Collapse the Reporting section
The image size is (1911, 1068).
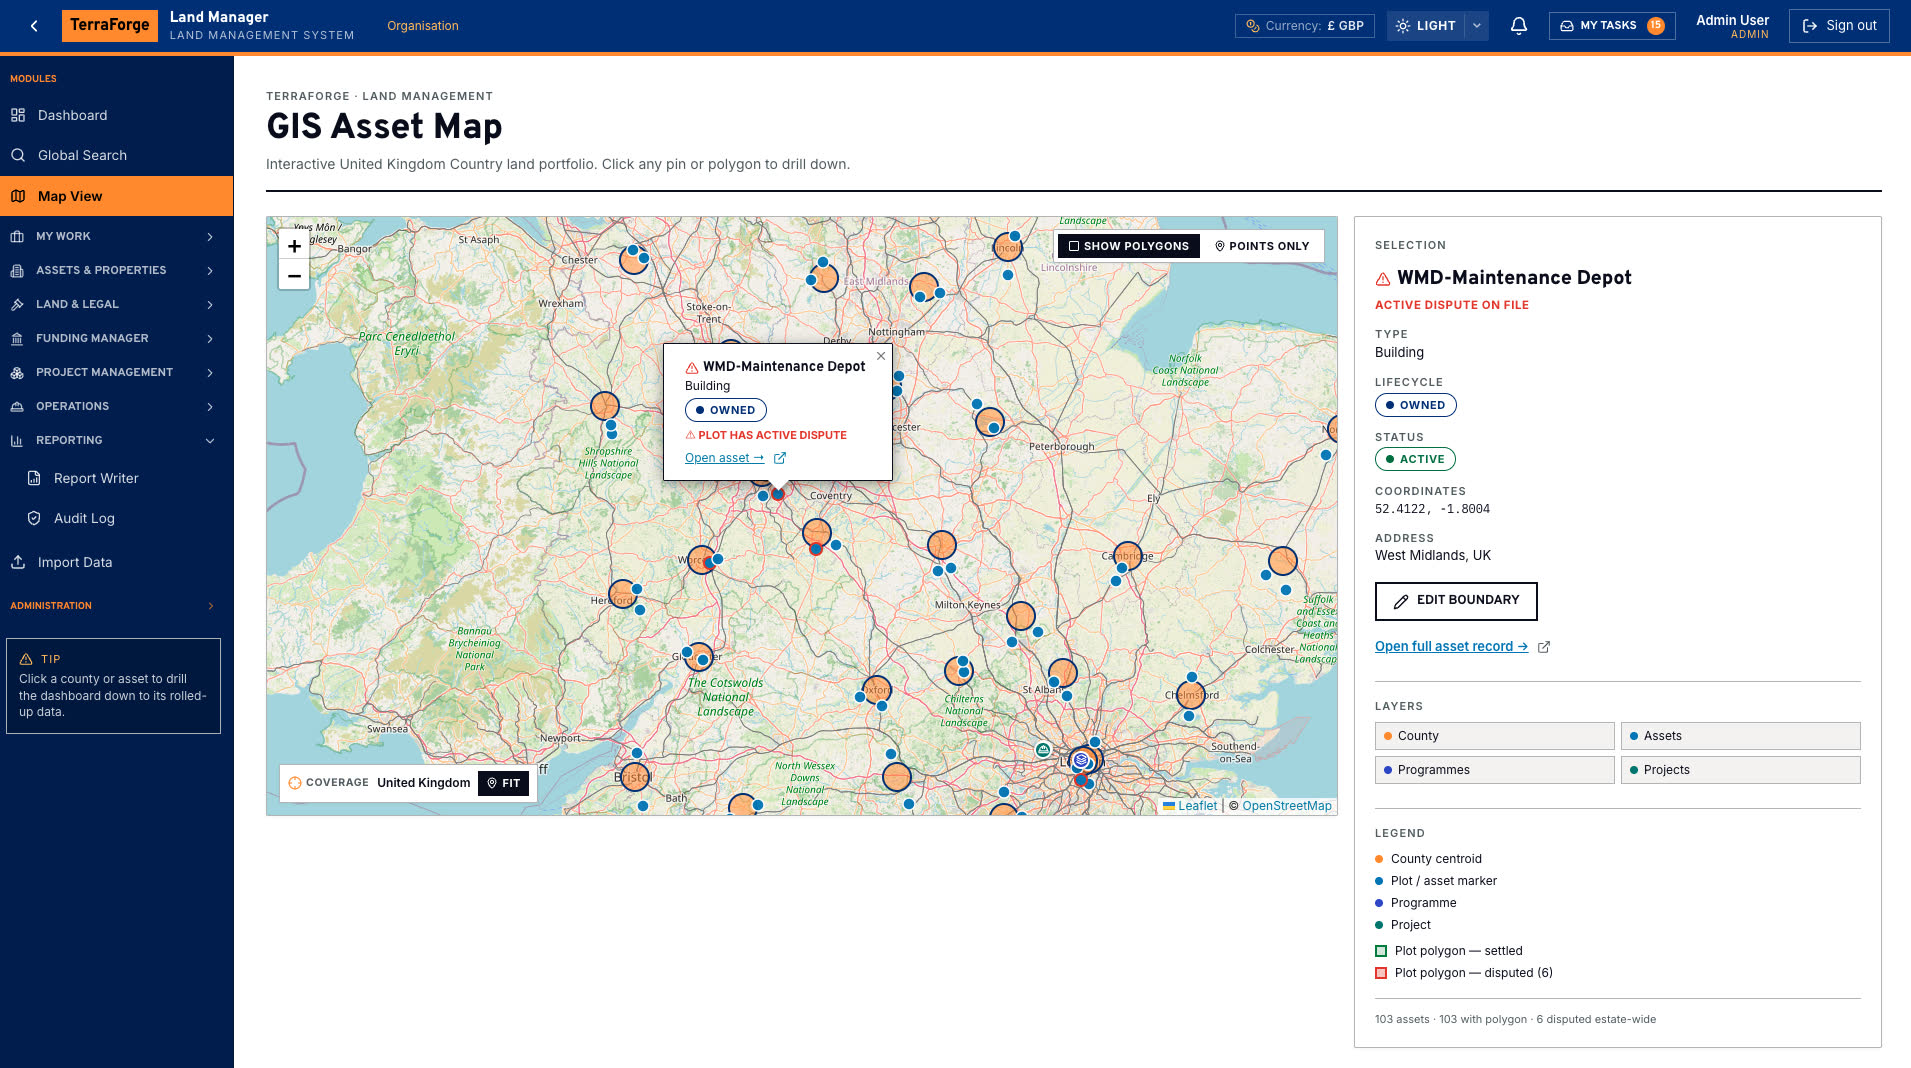pos(116,440)
